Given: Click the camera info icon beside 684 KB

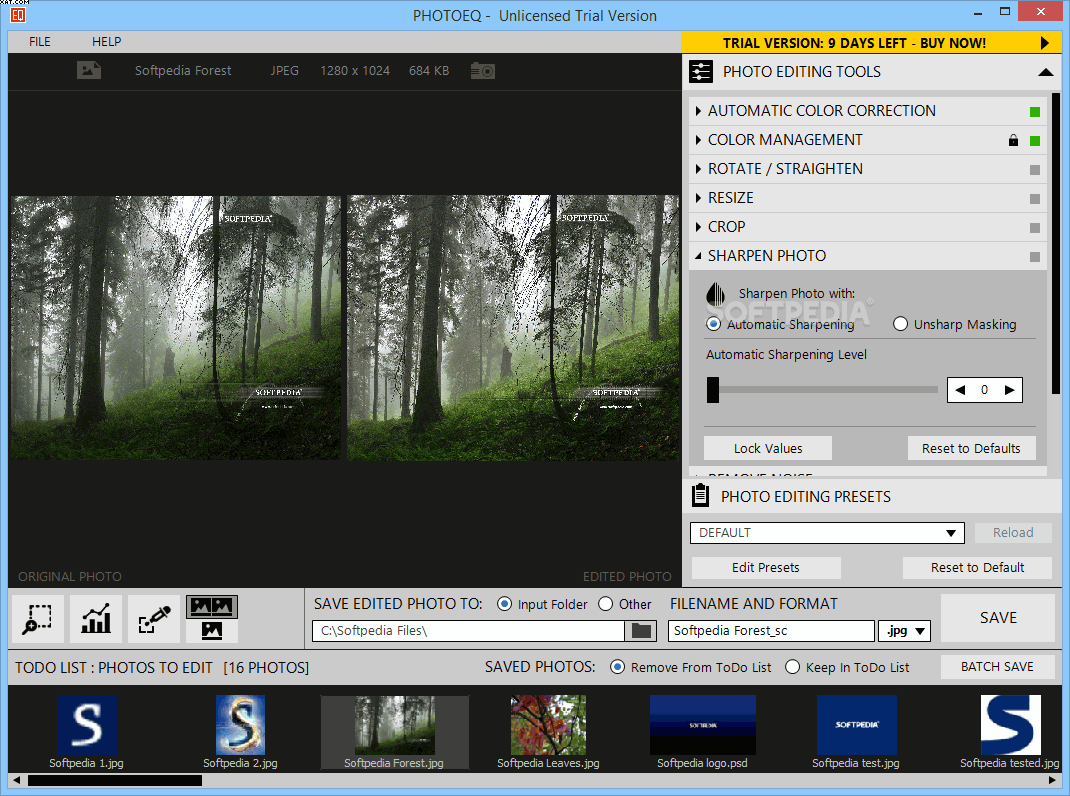Looking at the screenshot, I should [x=482, y=70].
